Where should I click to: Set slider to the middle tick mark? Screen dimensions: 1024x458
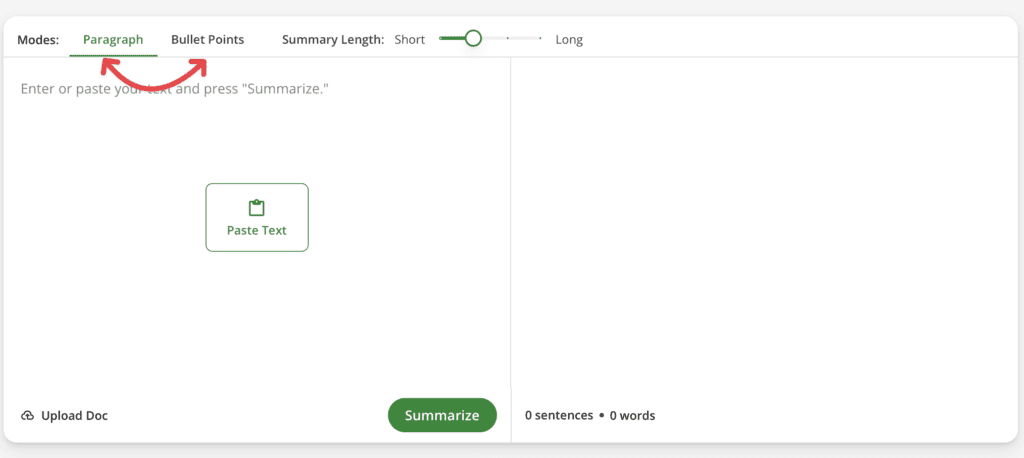coord(507,38)
